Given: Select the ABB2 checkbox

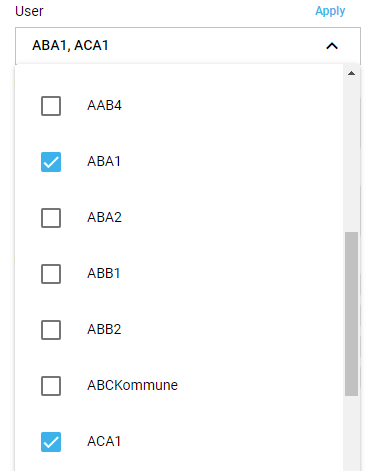Looking at the screenshot, I should 51,330.
